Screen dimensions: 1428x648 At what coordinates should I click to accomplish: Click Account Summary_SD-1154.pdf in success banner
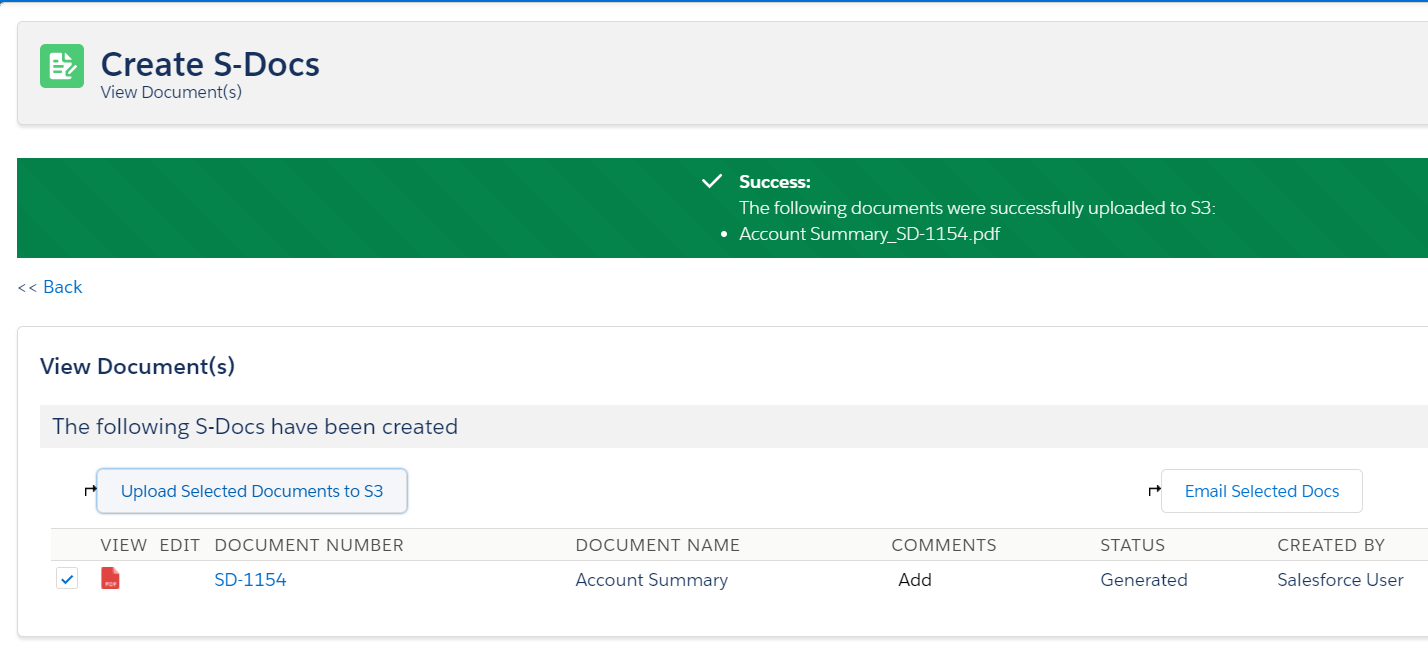point(869,234)
